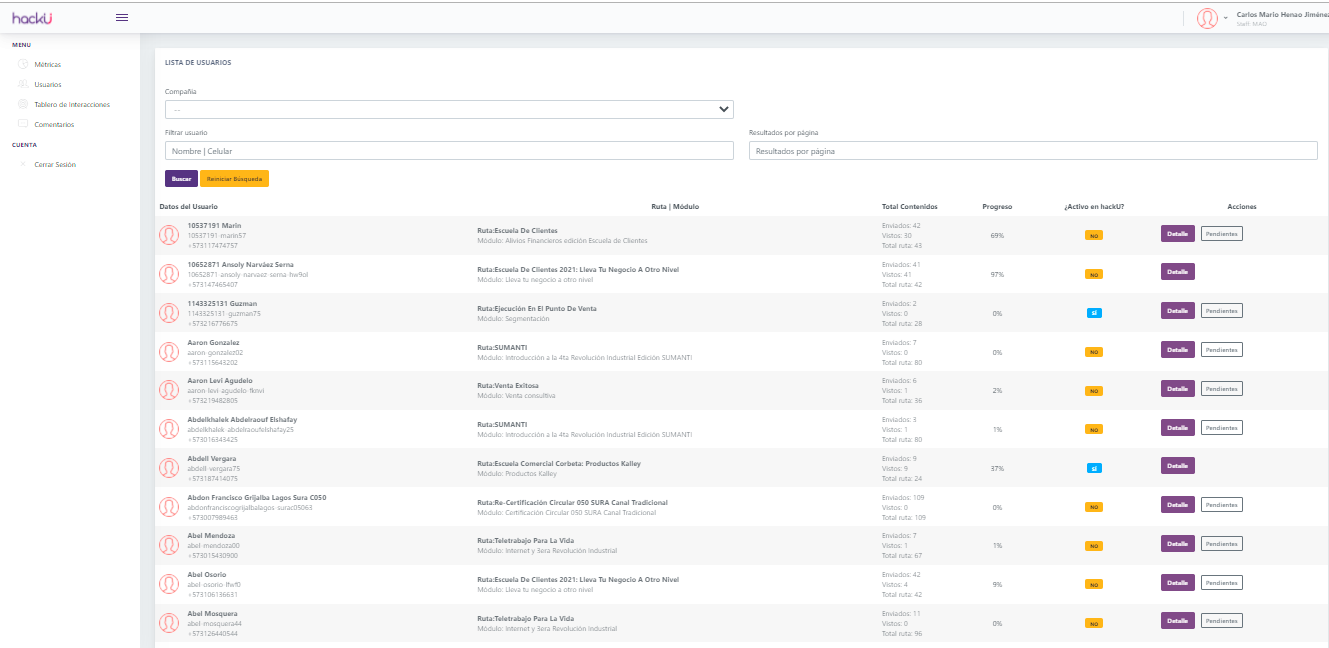Screen dimensions: 1329x648
Task: Click avatar icon for Abdell Vergara
Action: click(x=169, y=468)
